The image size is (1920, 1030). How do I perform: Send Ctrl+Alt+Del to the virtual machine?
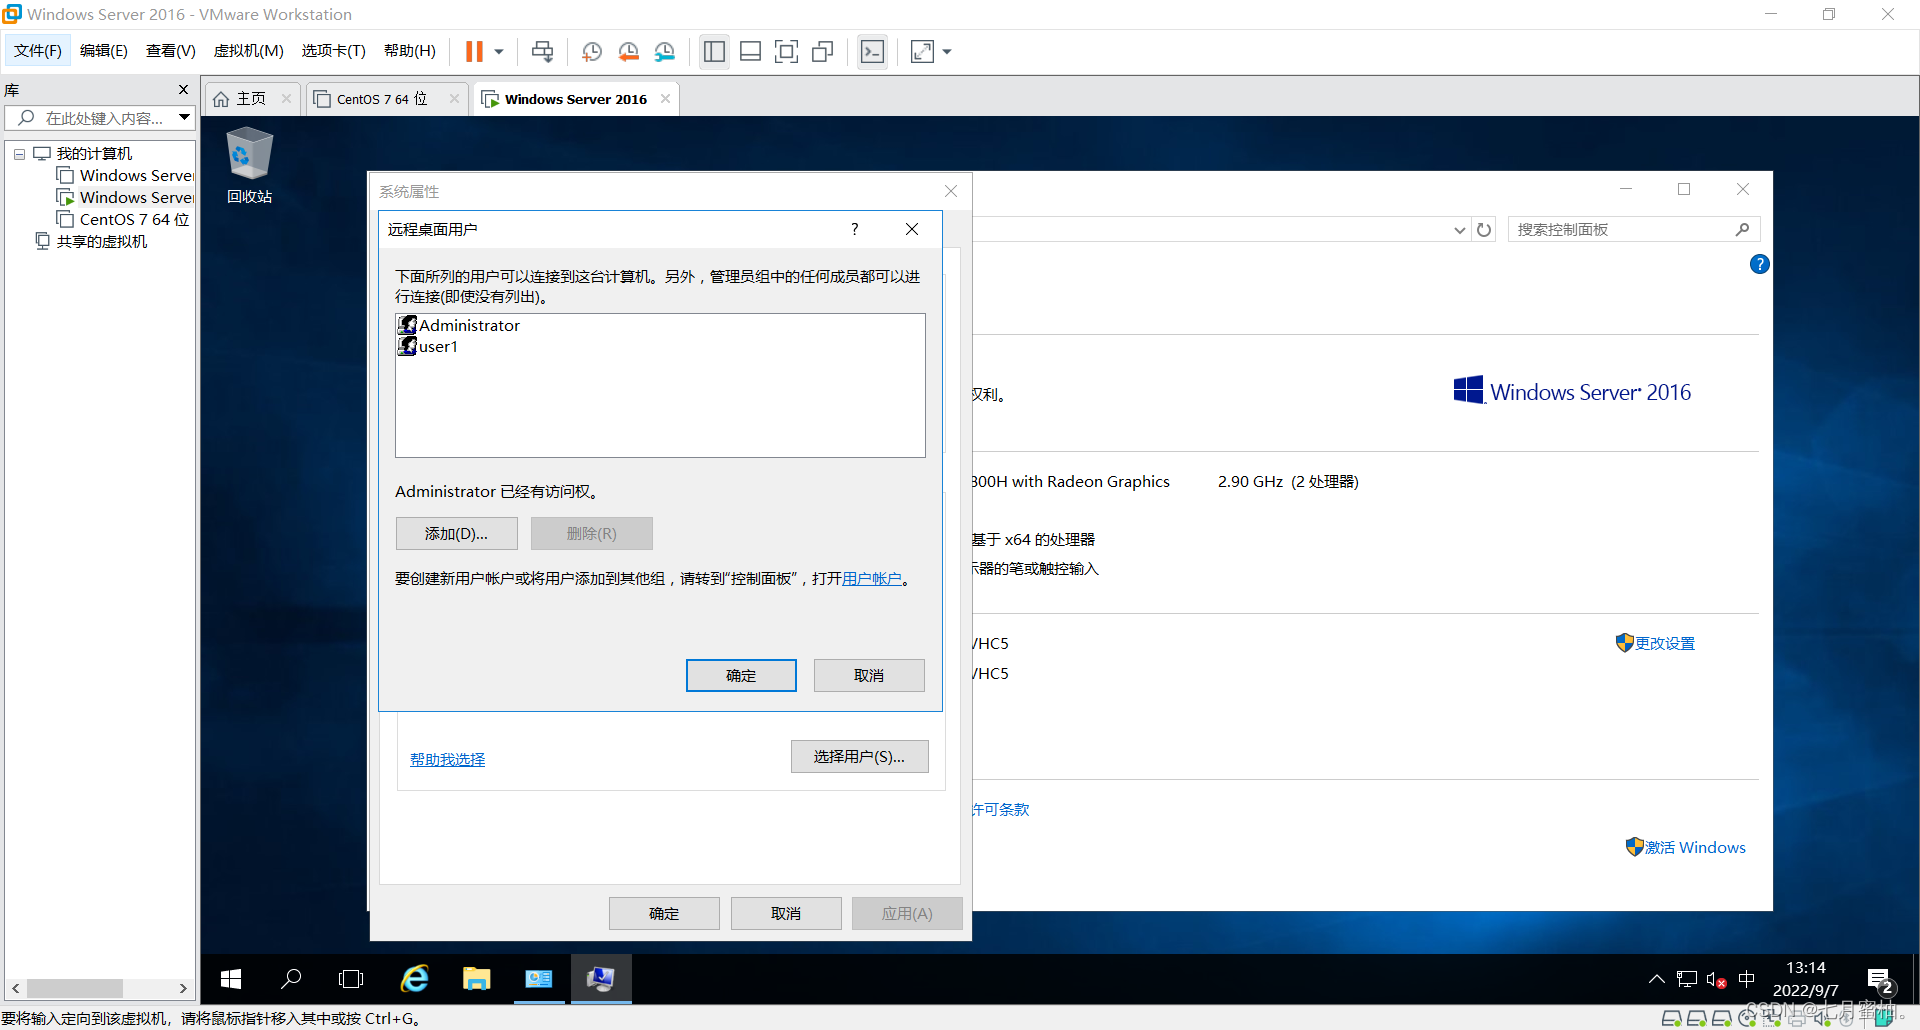(x=542, y=51)
